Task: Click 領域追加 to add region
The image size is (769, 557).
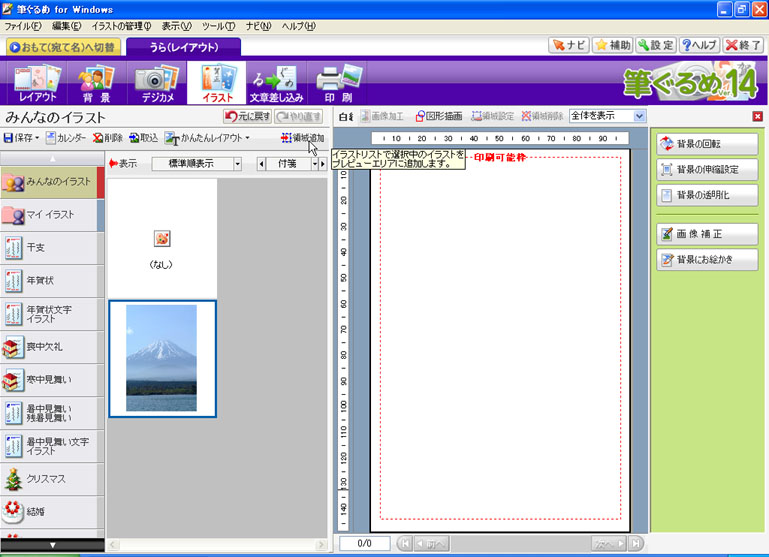Action: (302, 138)
